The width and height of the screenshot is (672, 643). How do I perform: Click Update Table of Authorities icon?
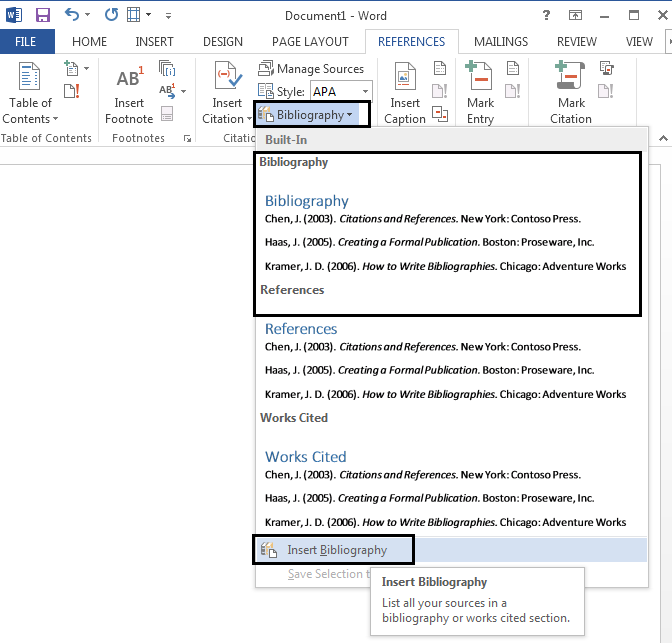[606, 91]
